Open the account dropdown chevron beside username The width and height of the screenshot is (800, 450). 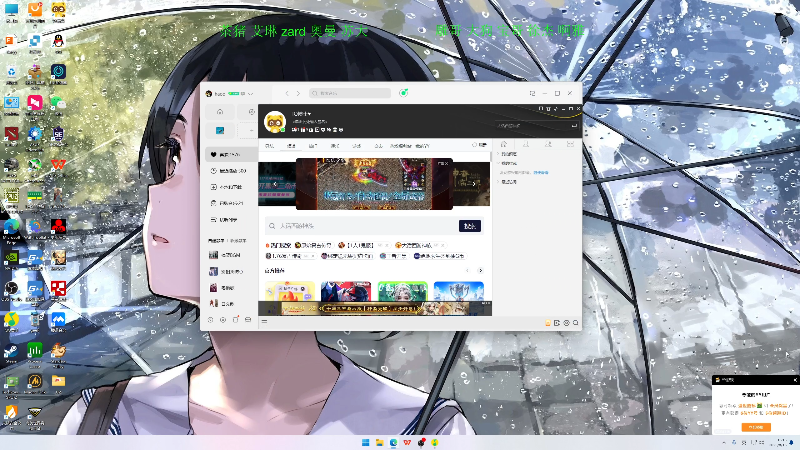coord(251,94)
